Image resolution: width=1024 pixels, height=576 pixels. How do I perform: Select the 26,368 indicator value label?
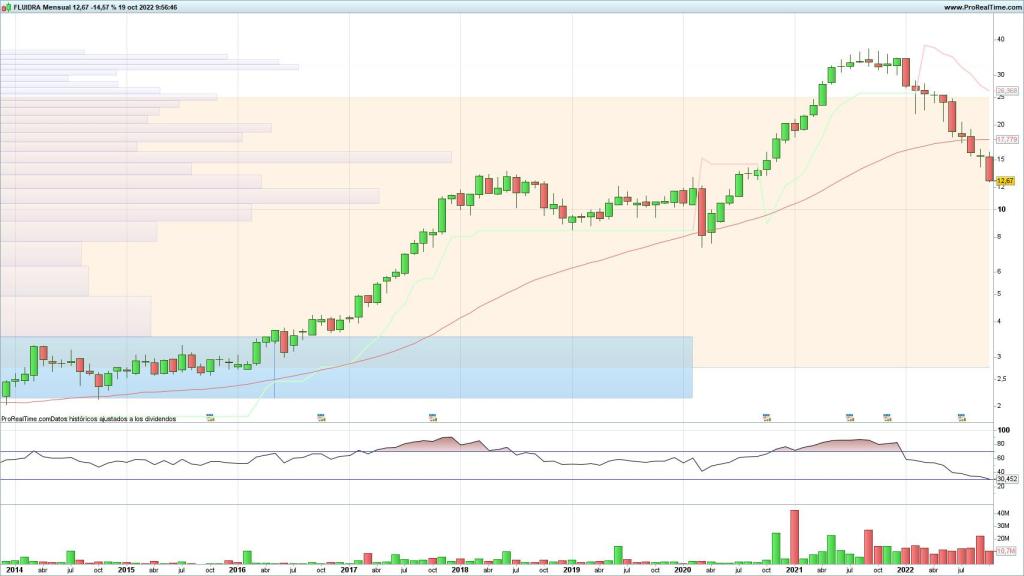click(1007, 91)
